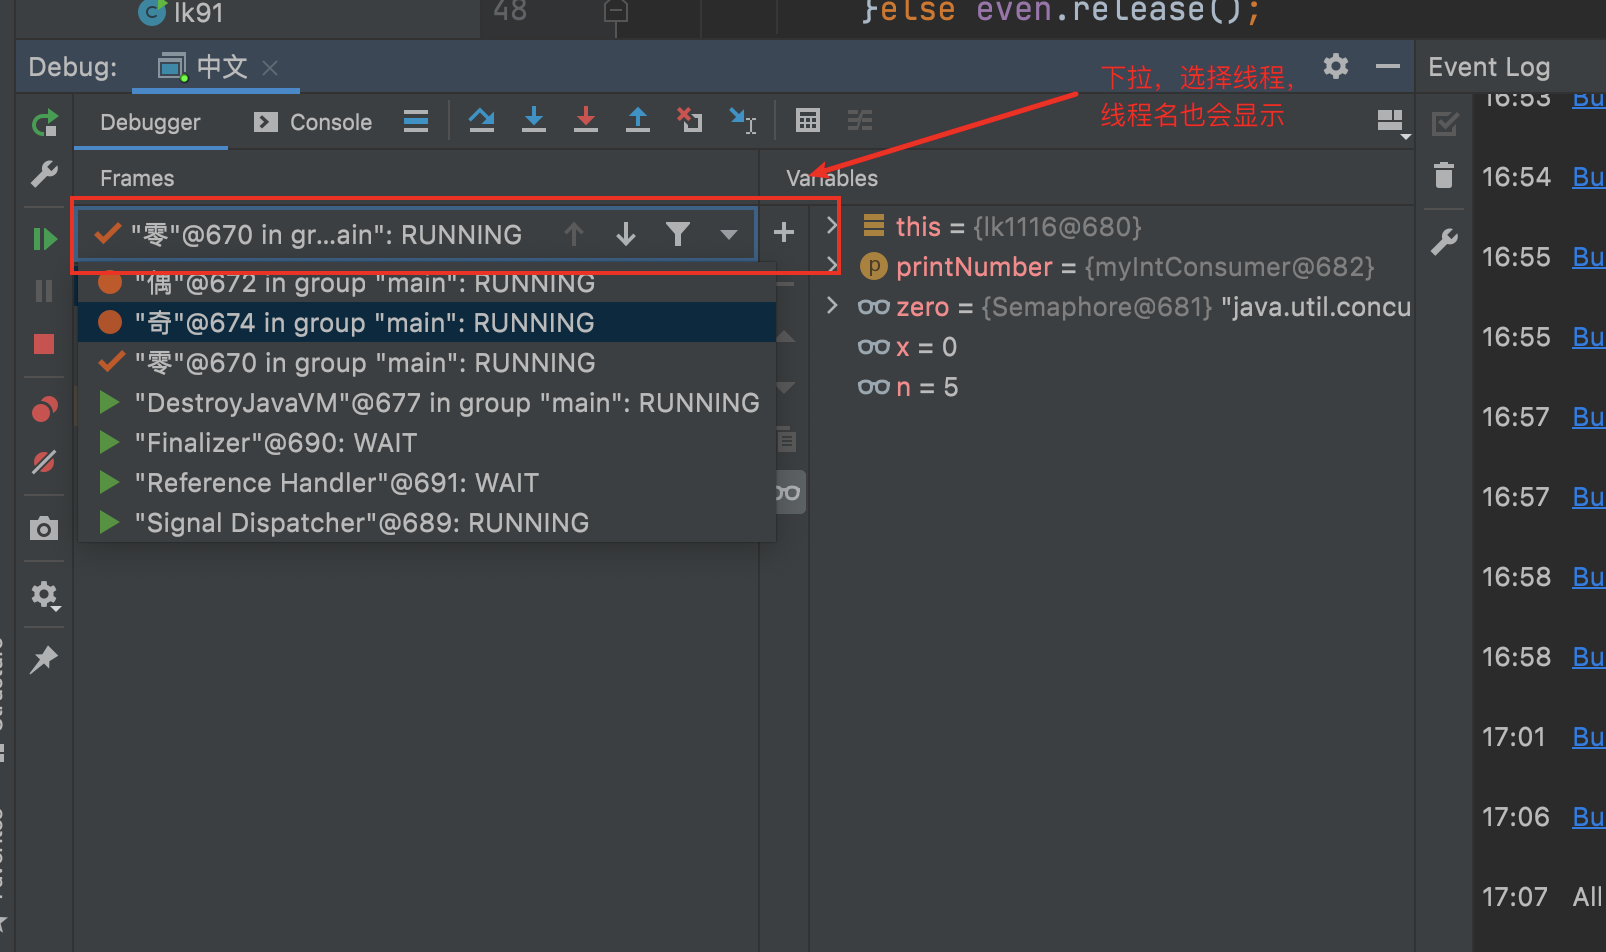
Task: Switch to the Console tab
Action: pos(313,122)
